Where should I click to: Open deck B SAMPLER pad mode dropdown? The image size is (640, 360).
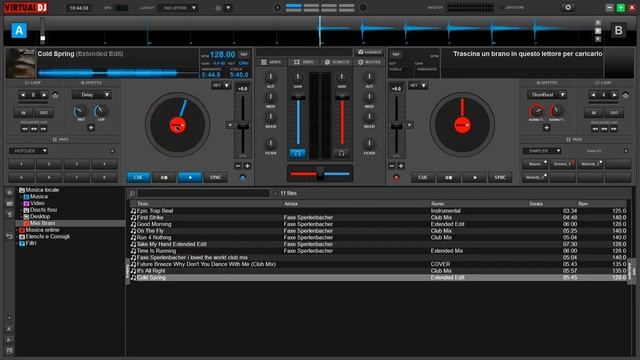[542, 151]
